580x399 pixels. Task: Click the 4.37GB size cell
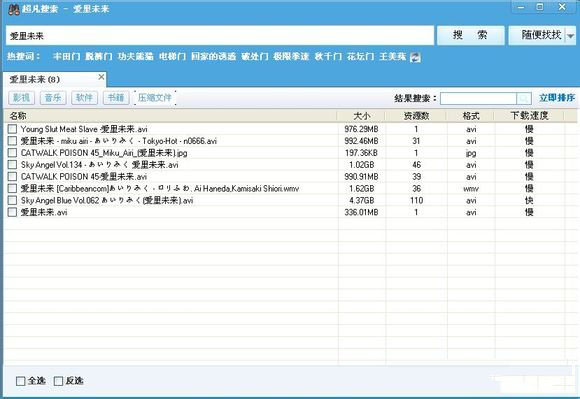361,200
